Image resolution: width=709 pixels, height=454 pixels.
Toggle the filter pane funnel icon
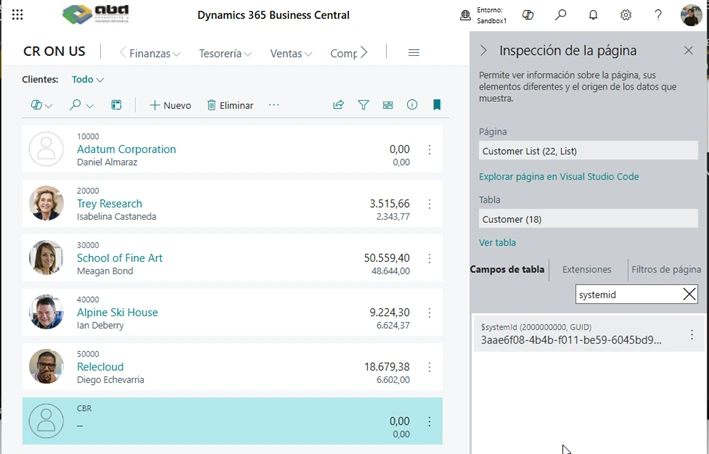363,105
